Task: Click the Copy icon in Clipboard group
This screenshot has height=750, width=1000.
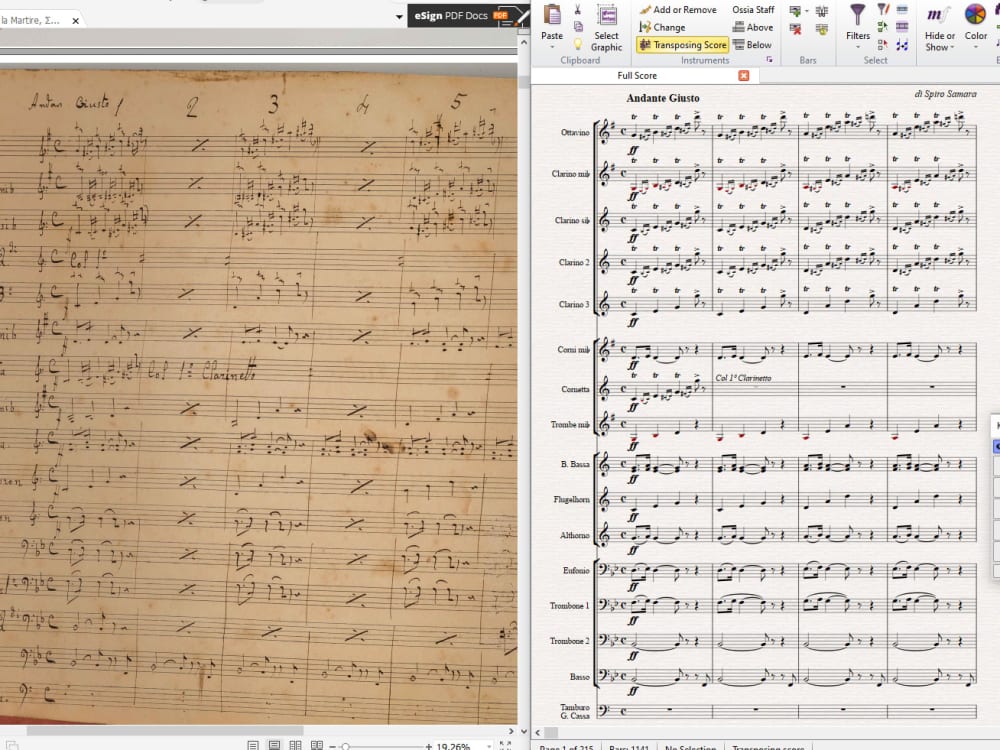Action: tap(578, 27)
